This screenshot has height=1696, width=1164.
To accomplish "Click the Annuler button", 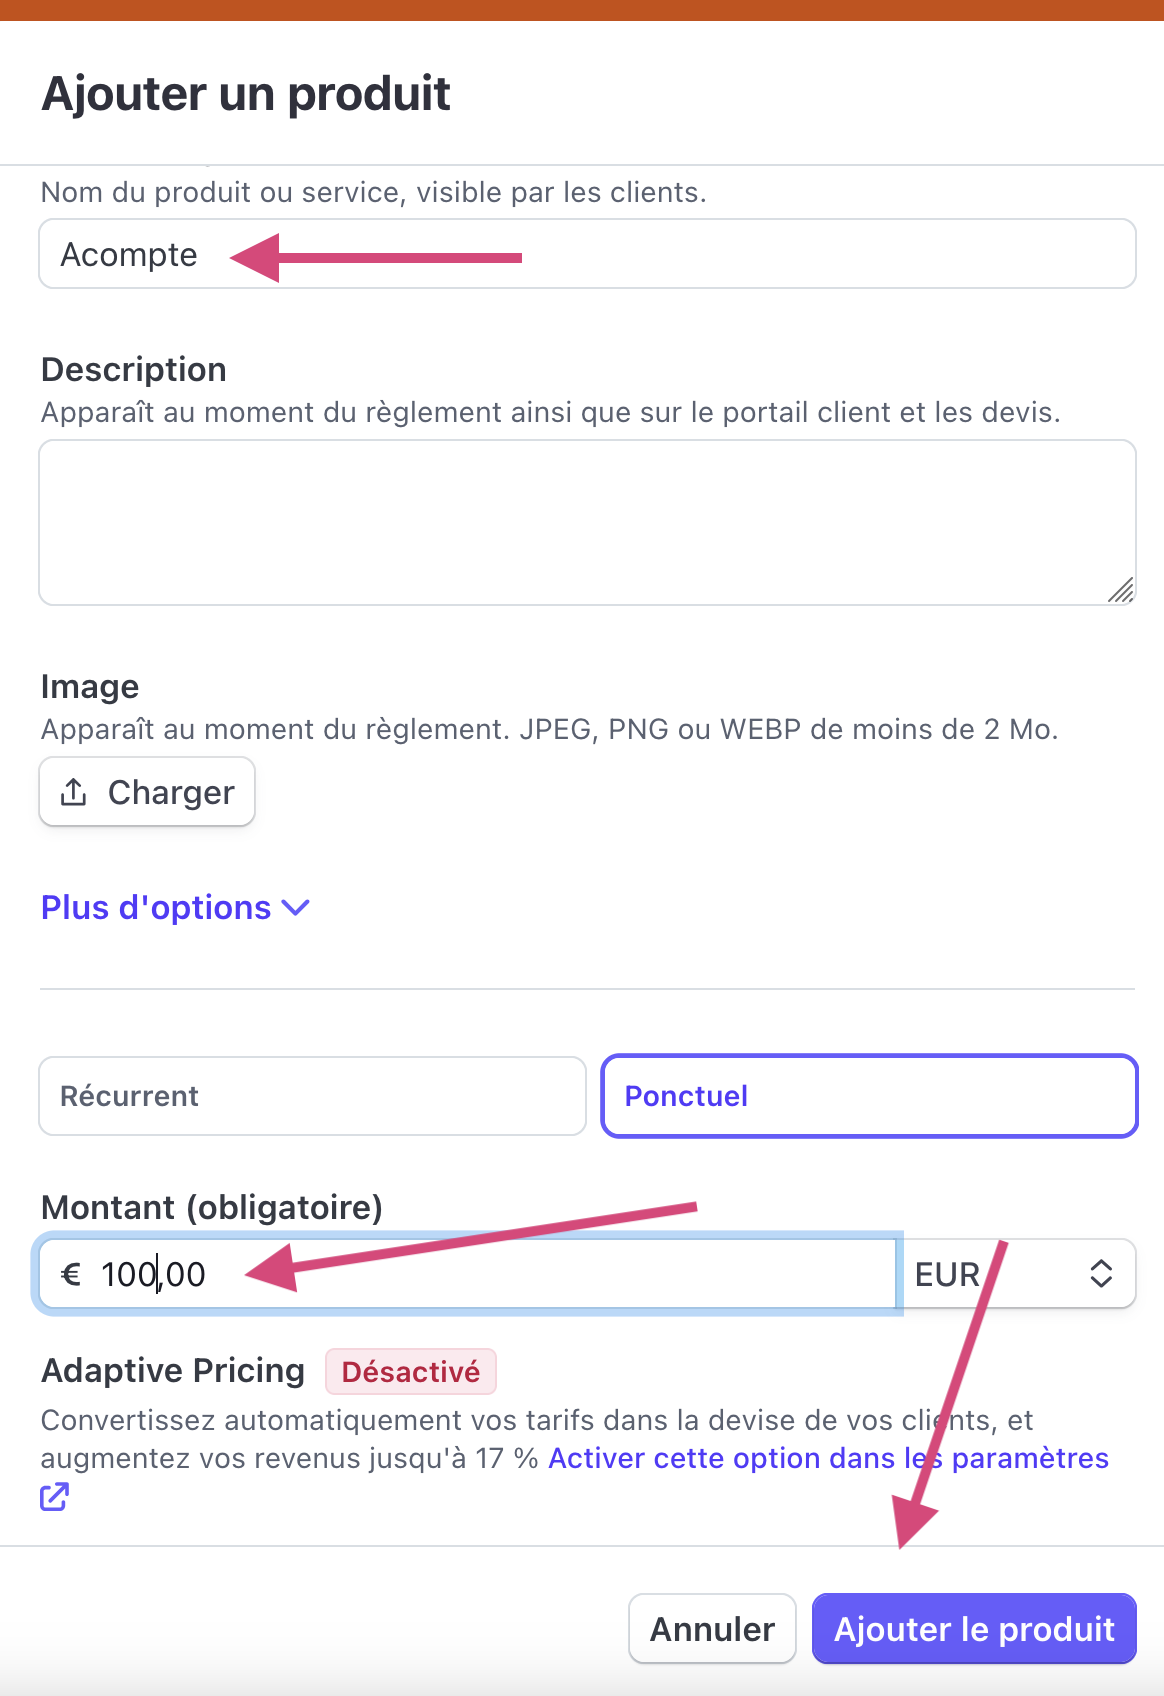I will (712, 1629).
